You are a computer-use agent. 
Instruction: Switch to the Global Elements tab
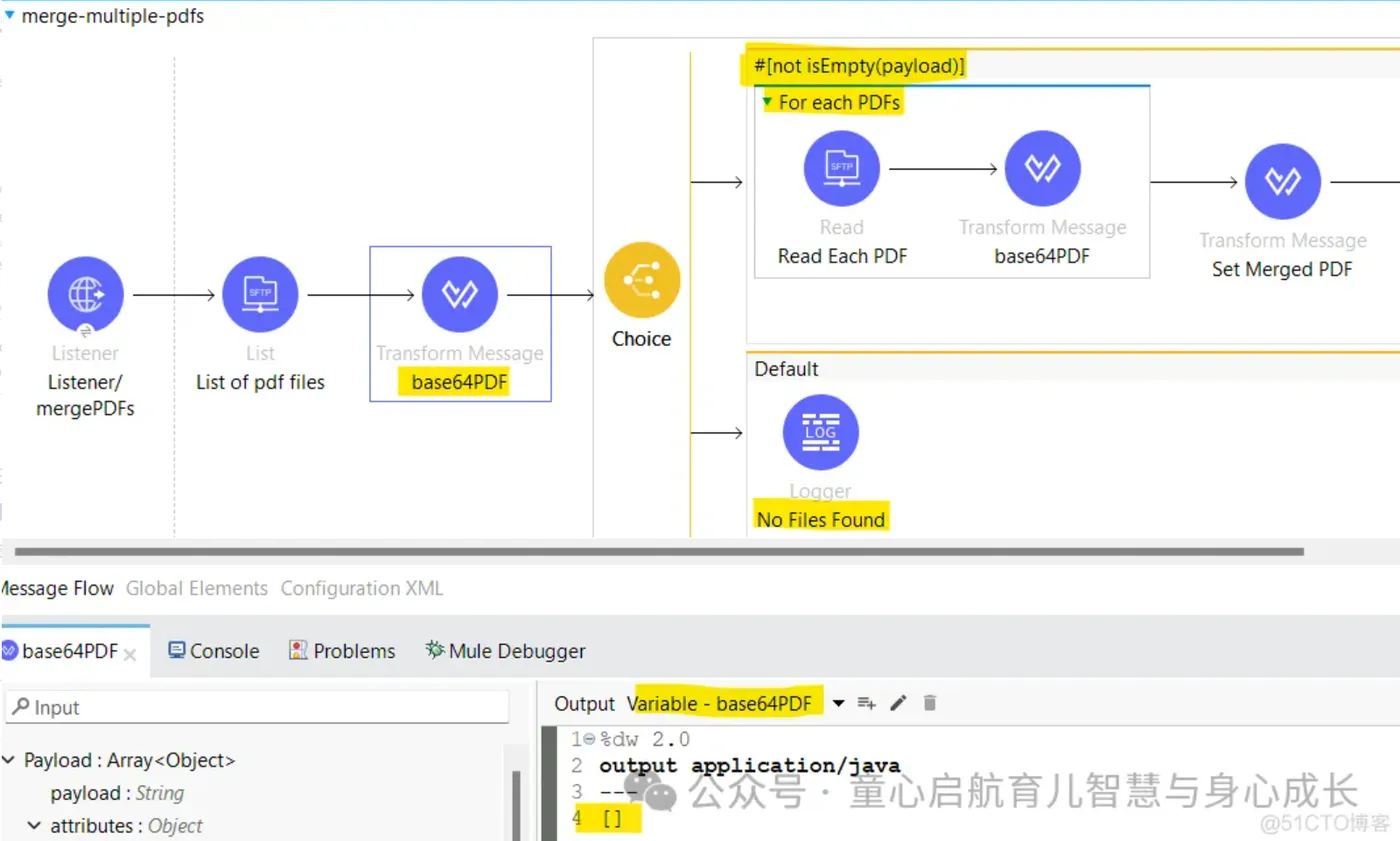pyautogui.click(x=197, y=588)
